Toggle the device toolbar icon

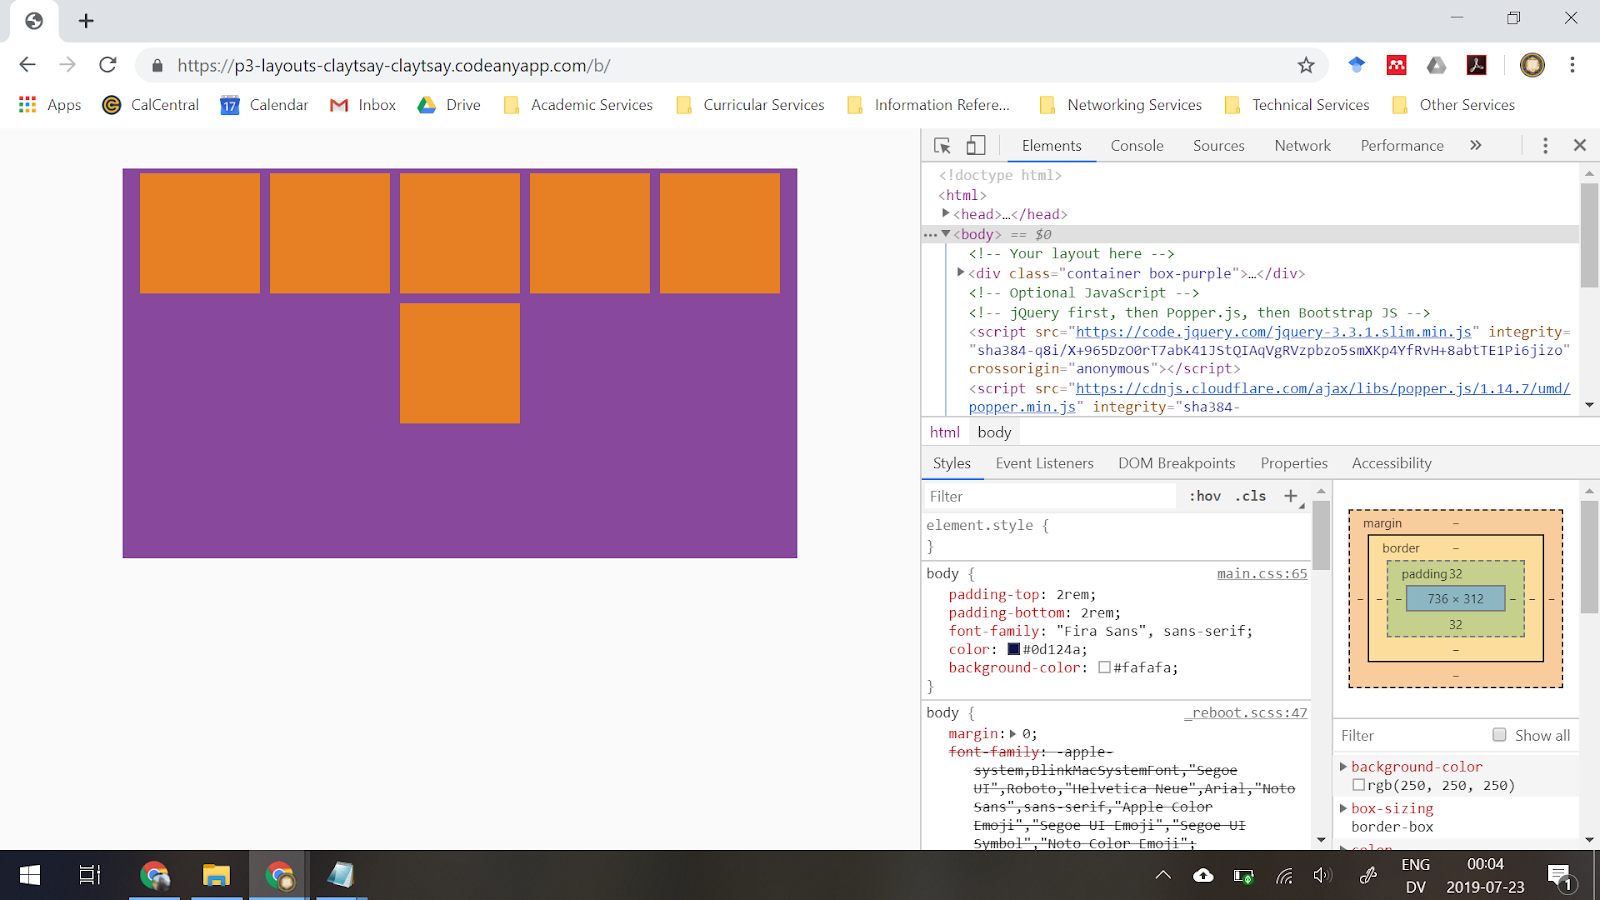(976, 146)
